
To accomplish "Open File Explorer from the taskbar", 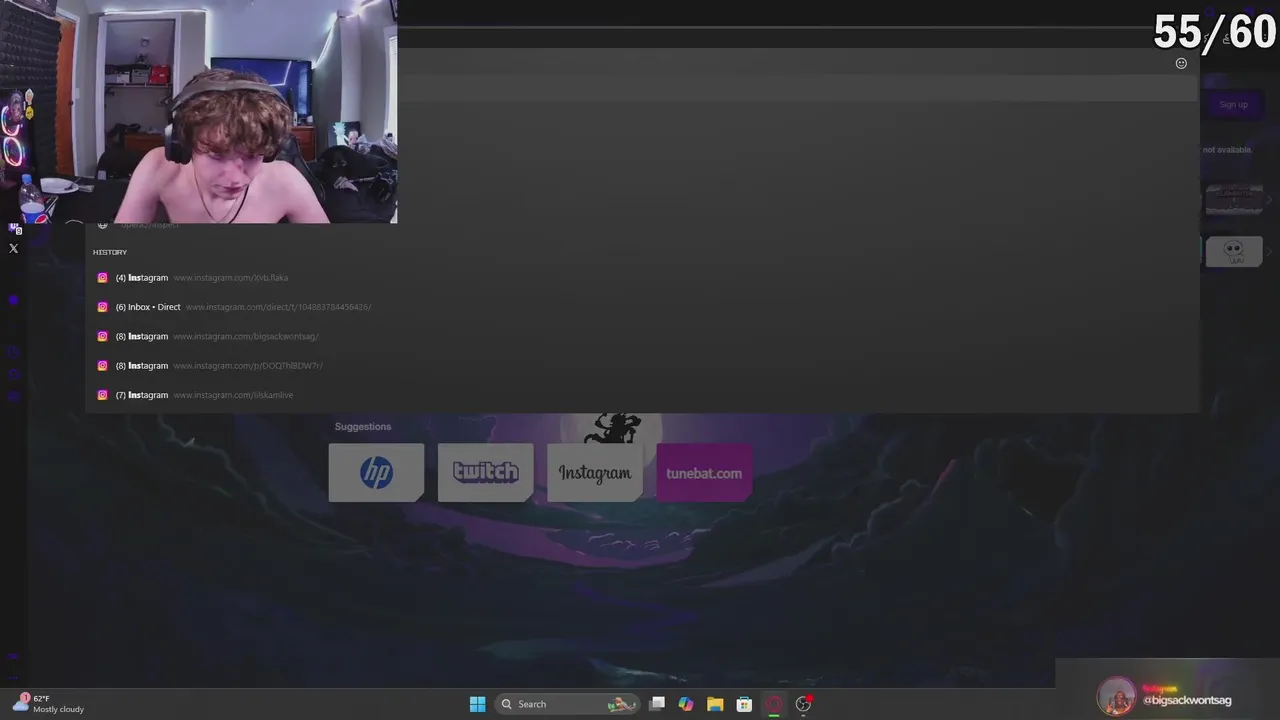I will coord(715,704).
